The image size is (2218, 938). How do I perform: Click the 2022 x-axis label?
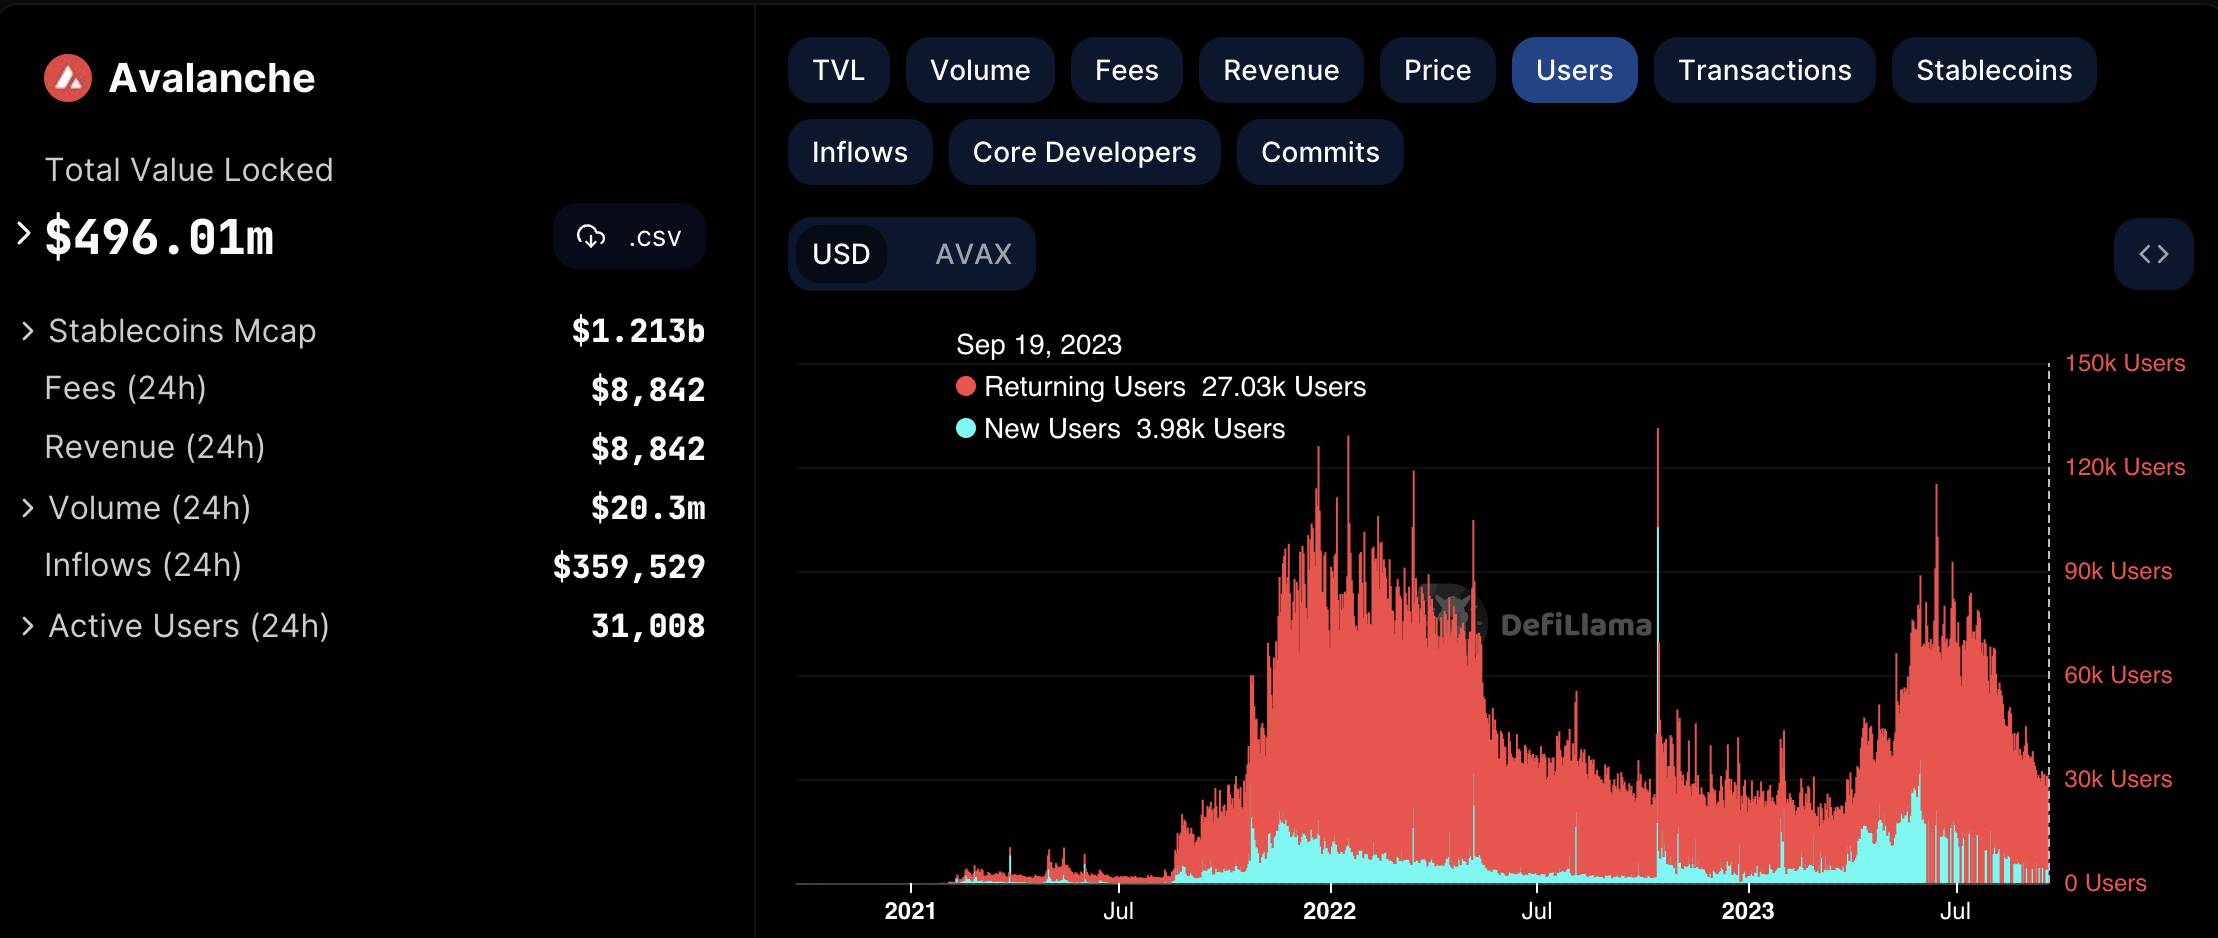pos(1329,911)
